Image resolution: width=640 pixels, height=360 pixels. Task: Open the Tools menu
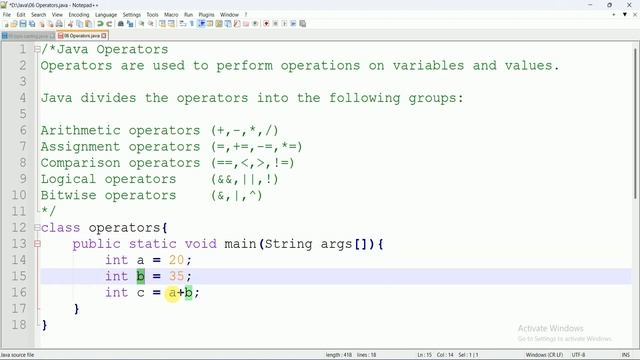(152, 15)
